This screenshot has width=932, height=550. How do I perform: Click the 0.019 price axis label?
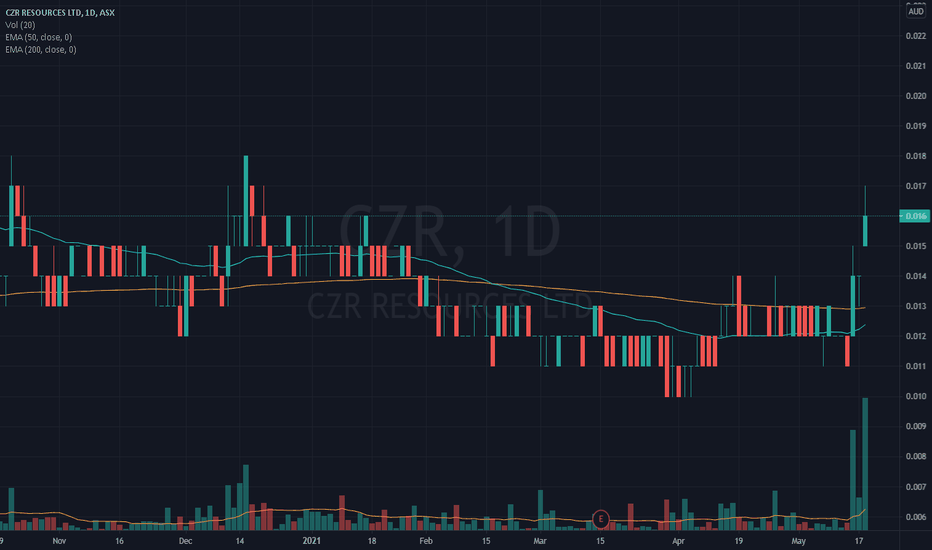tap(915, 126)
